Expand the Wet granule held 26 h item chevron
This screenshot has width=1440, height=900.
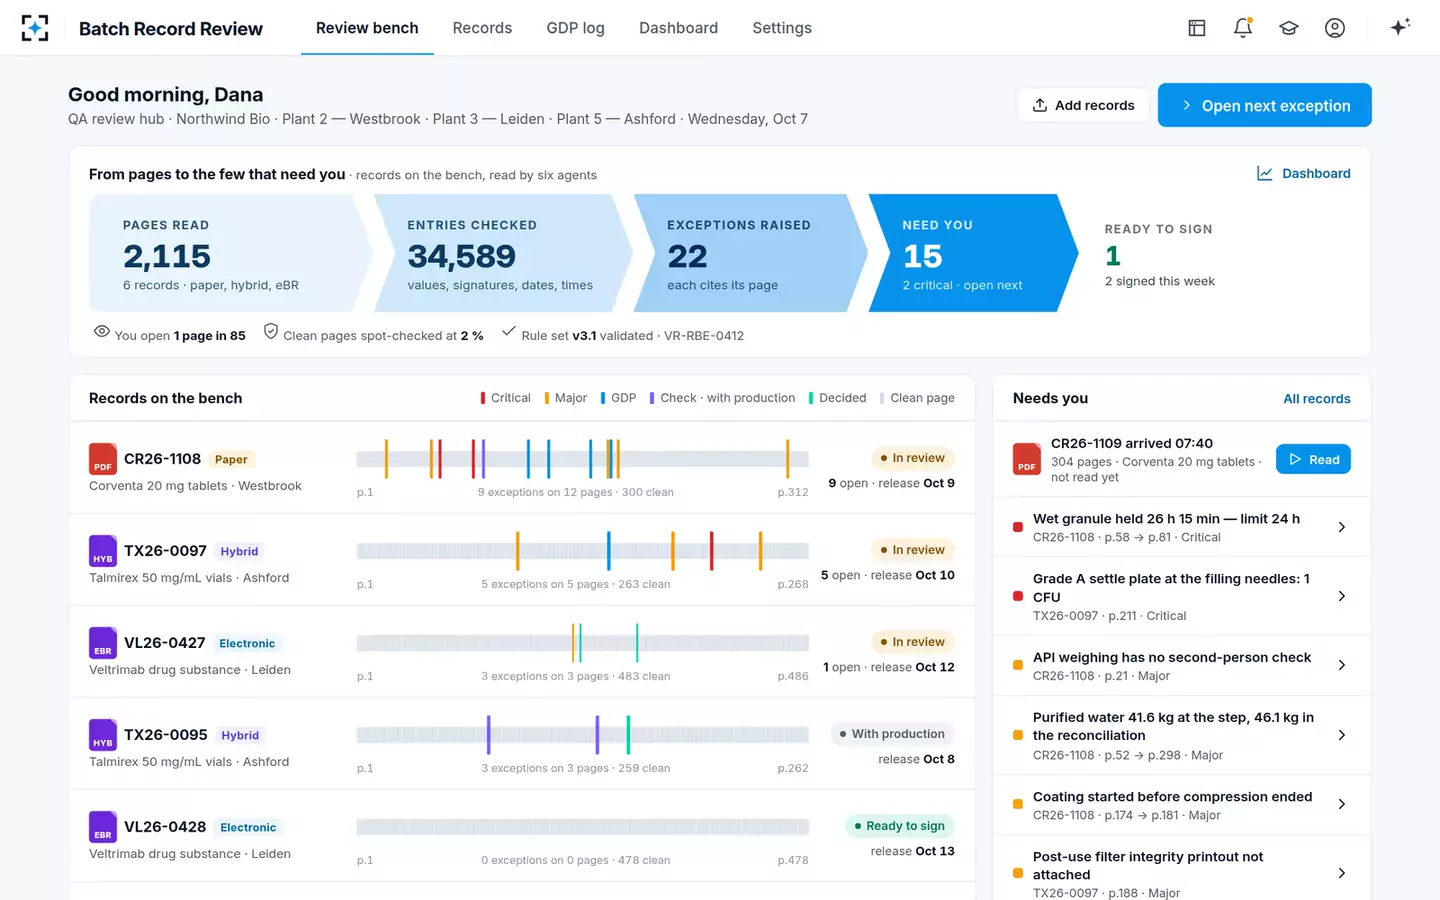pyautogui.click(x=1342, y=527)
